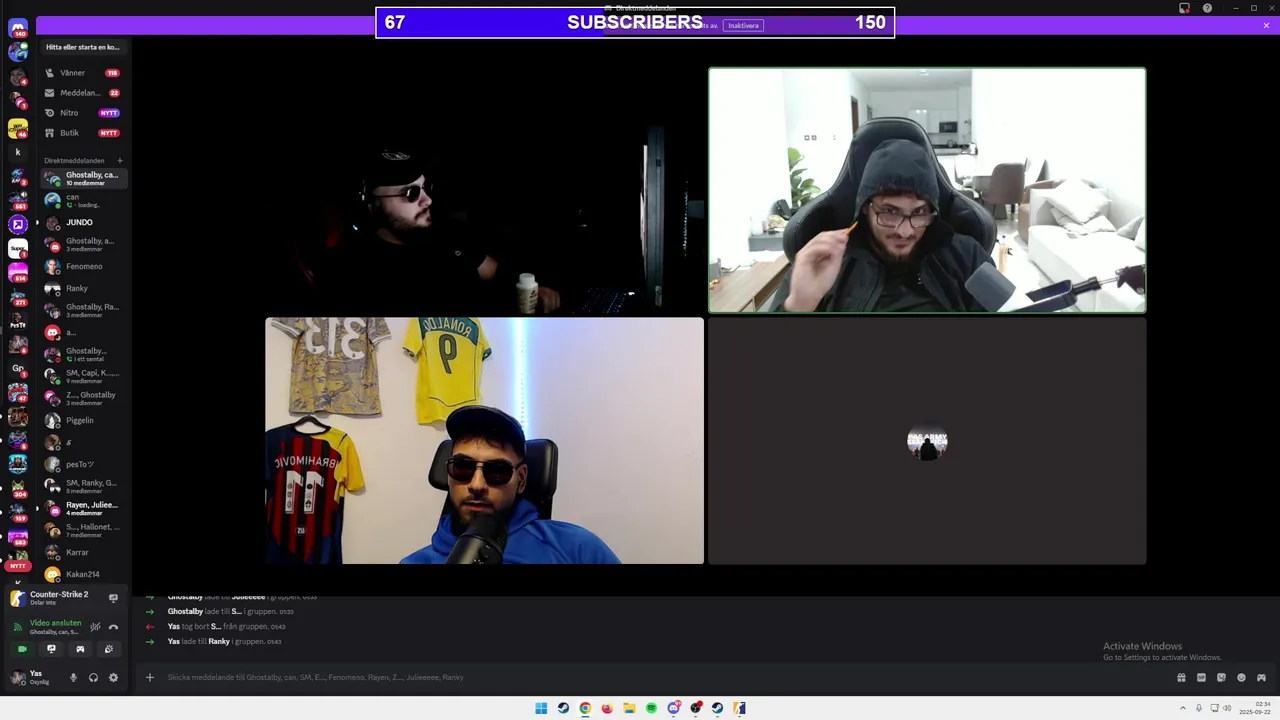Open attachment plus button in message box

pyautogui.click(x=150, y=677)
